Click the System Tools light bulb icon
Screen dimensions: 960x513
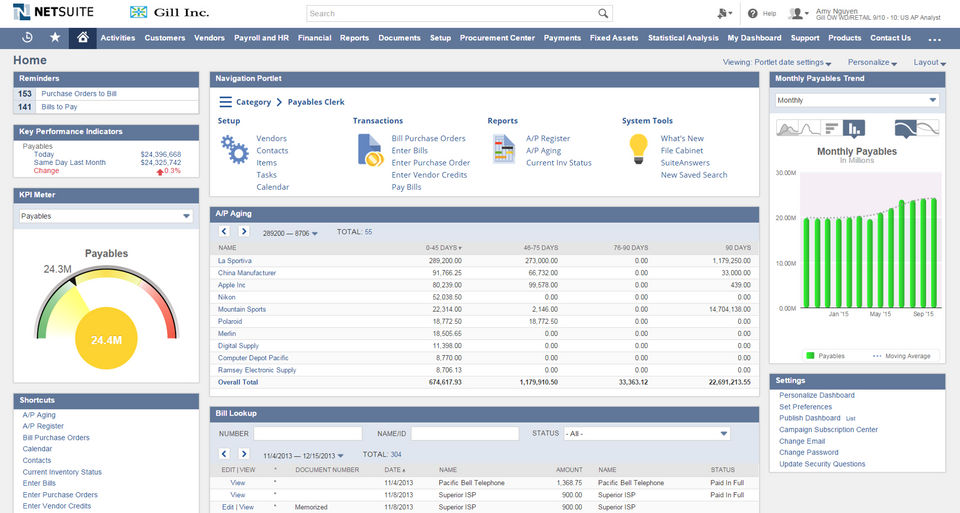(x=638, y=149)
